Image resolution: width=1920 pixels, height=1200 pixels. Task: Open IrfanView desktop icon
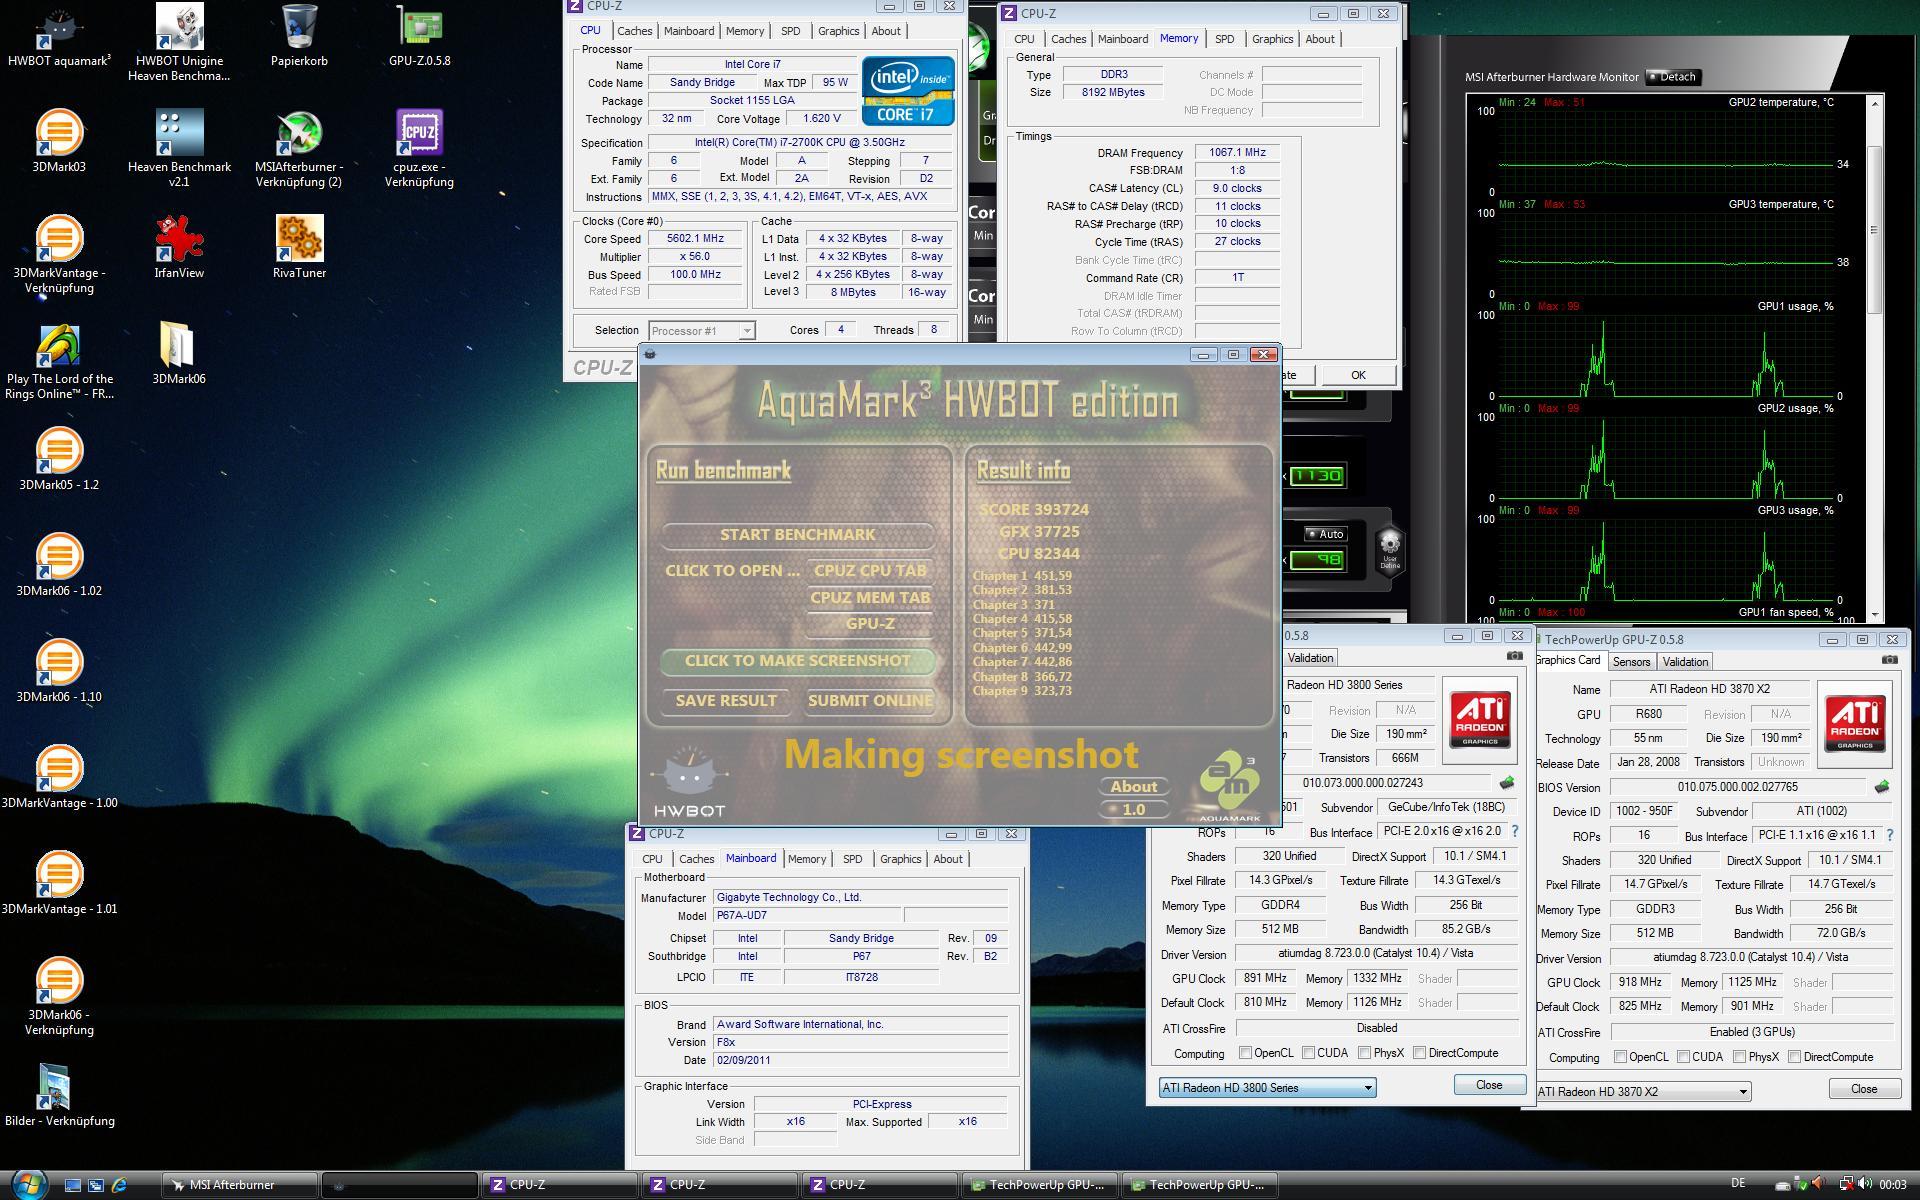pyautogui.click(x=179, y=248)
